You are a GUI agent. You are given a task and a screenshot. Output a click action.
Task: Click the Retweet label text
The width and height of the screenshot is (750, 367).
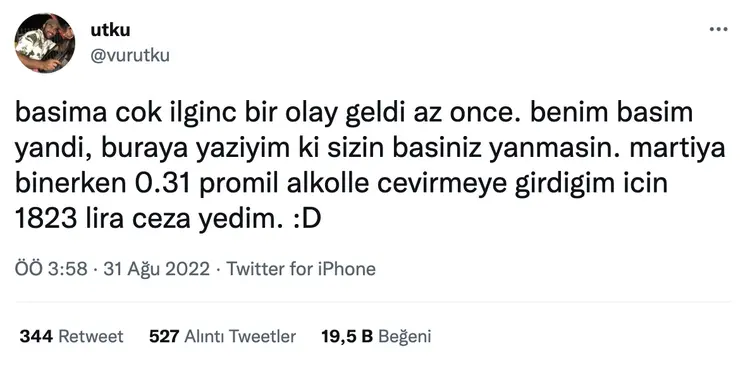pos(91,336)
